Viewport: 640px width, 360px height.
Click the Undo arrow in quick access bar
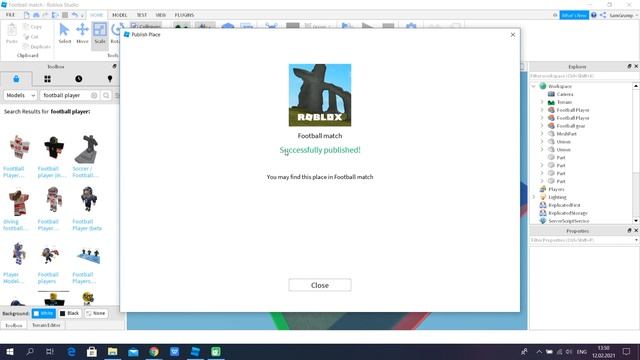click(x=75, y=15)
